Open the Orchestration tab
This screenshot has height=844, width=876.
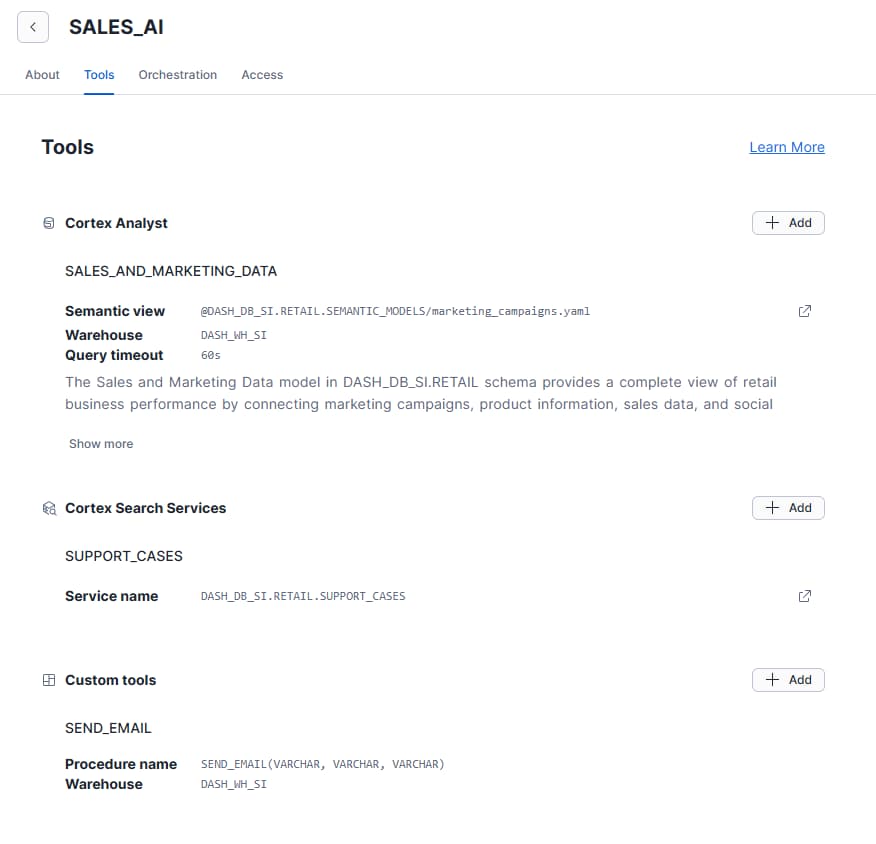coord(178,75)
